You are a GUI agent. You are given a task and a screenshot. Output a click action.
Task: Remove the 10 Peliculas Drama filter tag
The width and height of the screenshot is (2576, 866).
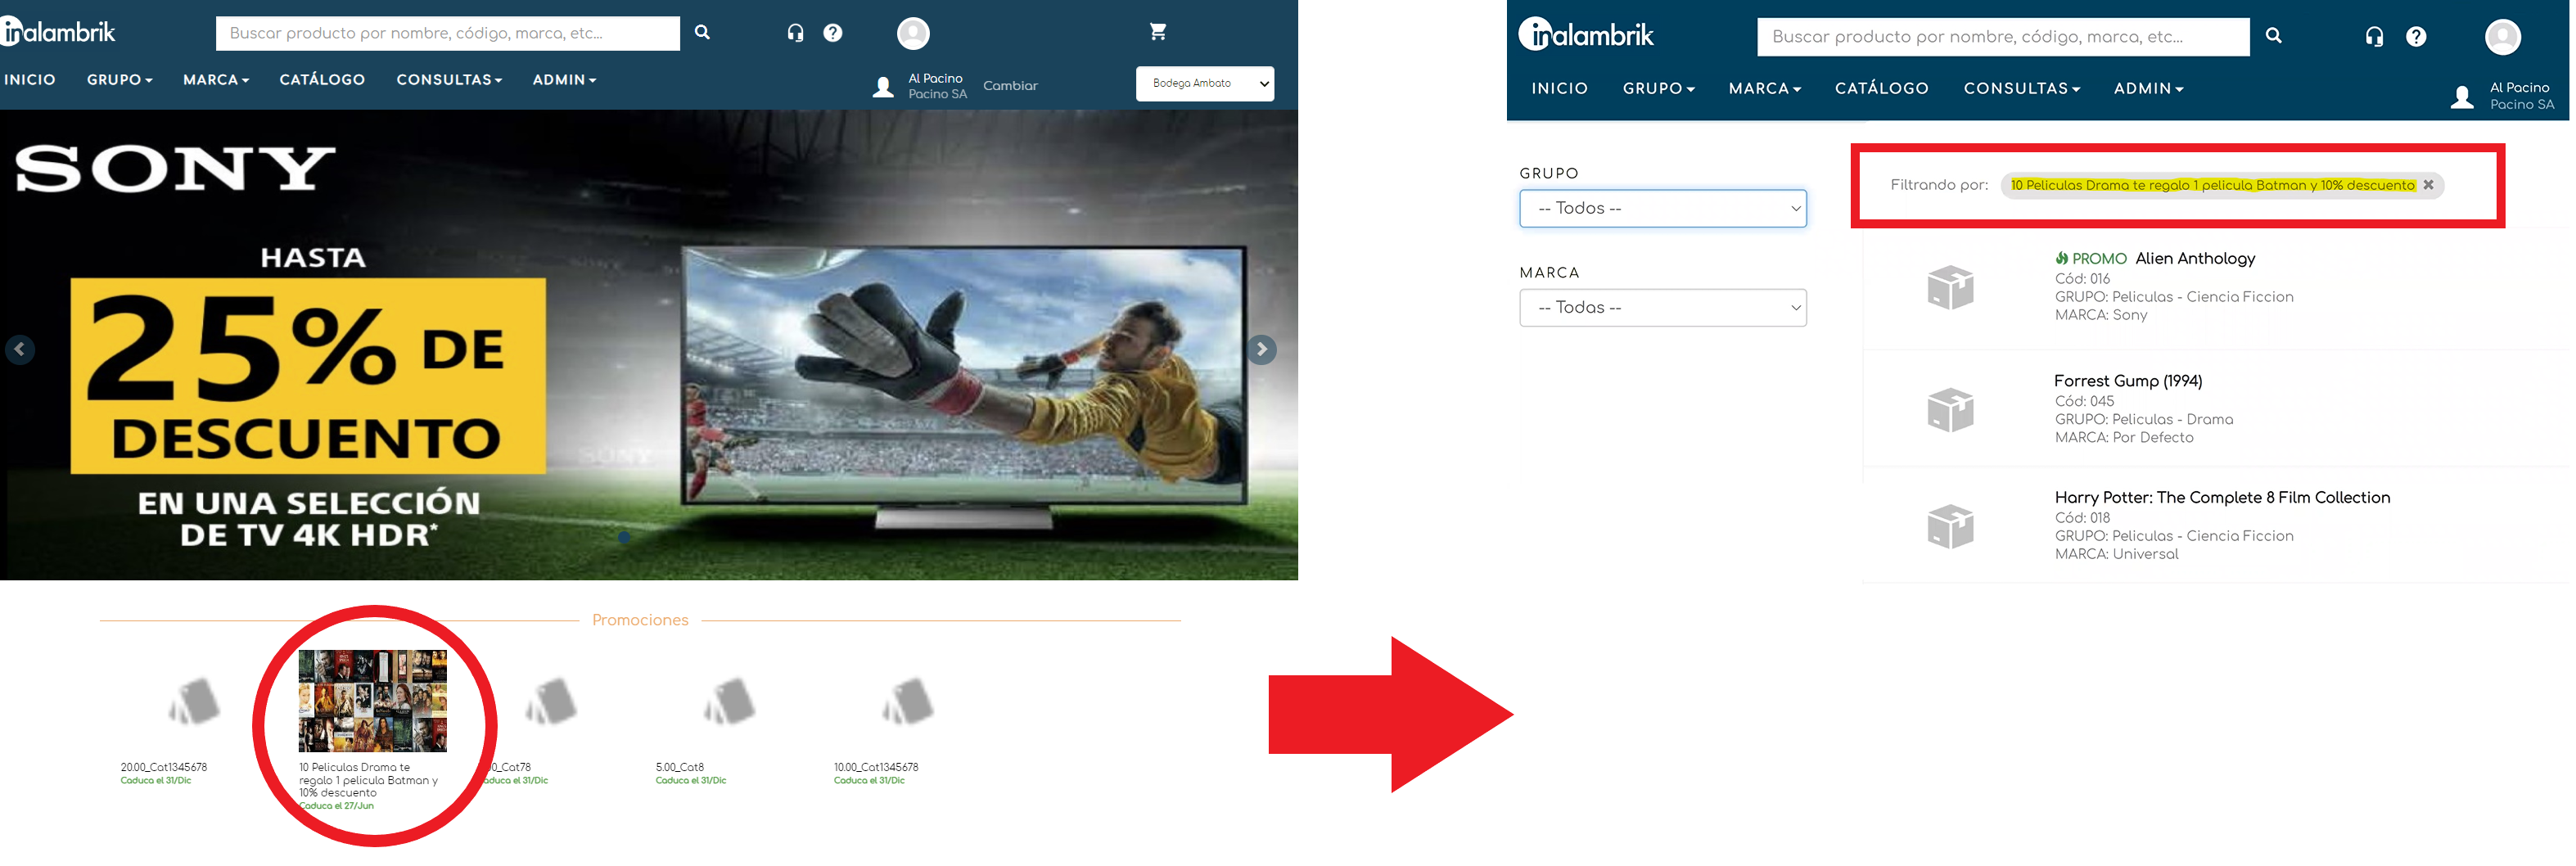point(2428,185)
